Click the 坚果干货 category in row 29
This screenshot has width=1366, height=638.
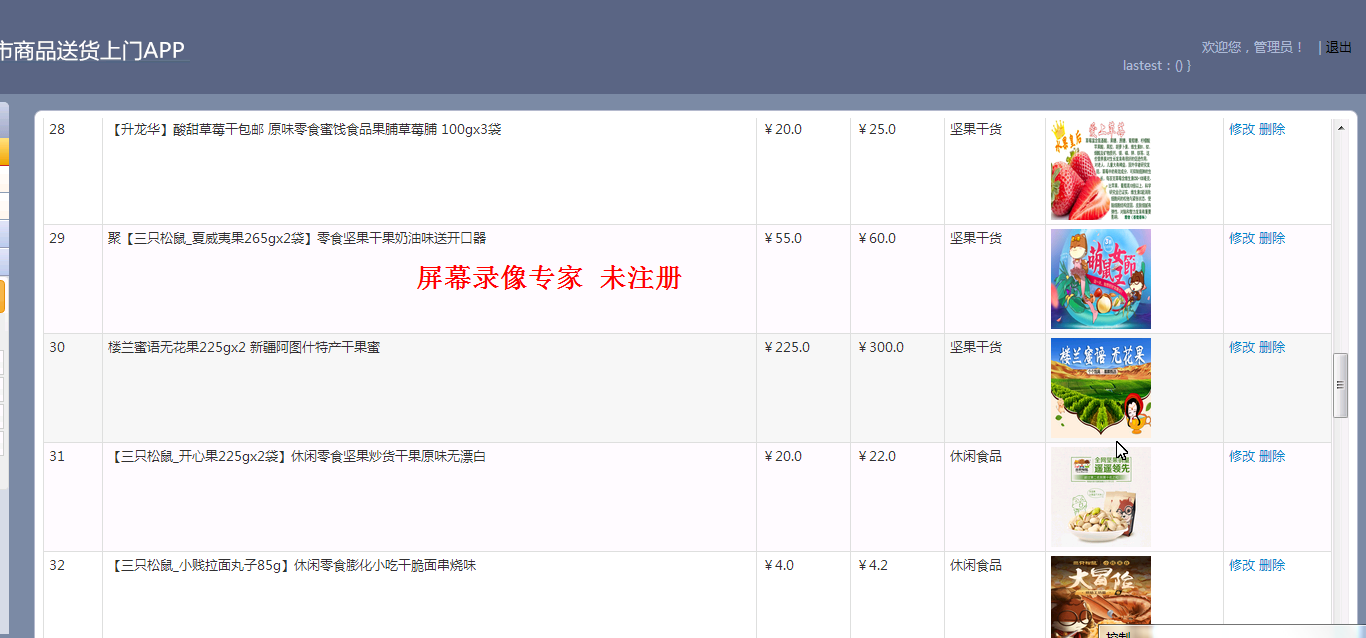coord(976,238)
